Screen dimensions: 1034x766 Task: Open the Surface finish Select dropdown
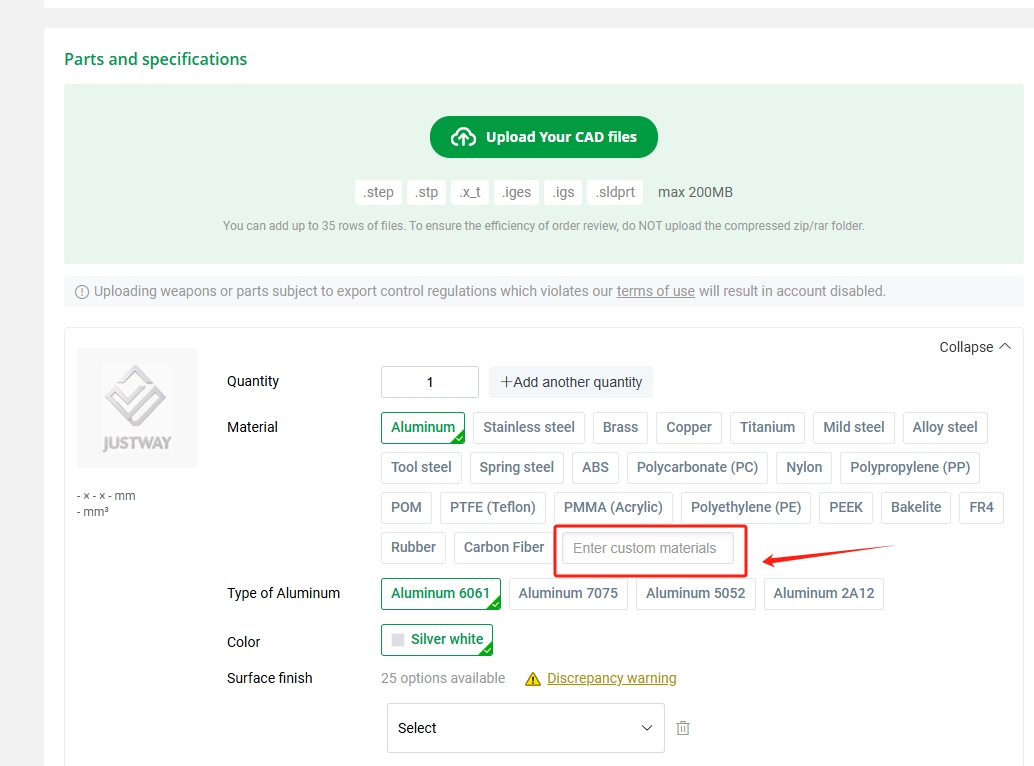(525, 728)
